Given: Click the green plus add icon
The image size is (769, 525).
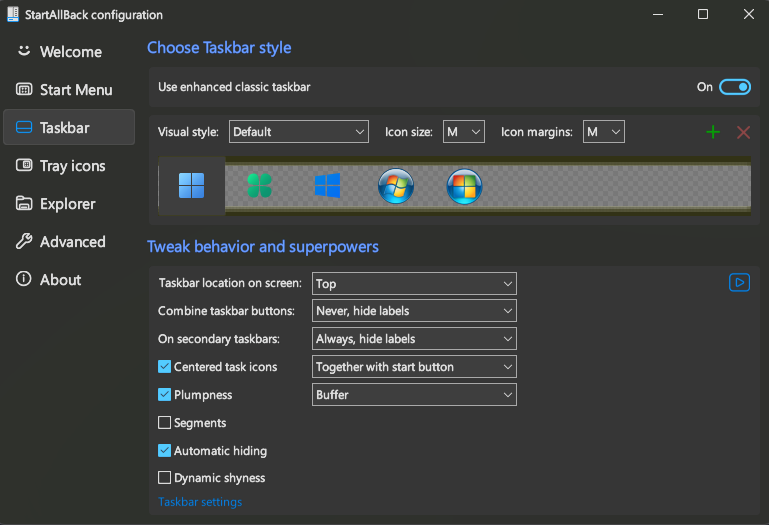Looking at the screenshot, I should pos(713,132).
